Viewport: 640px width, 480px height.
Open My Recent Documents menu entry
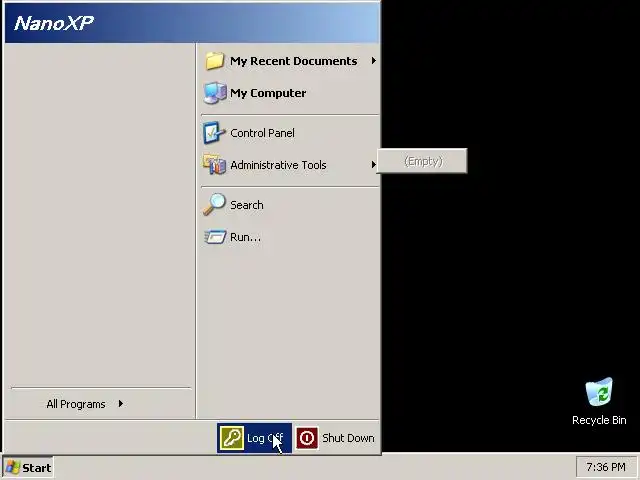(x=290, y=61)
